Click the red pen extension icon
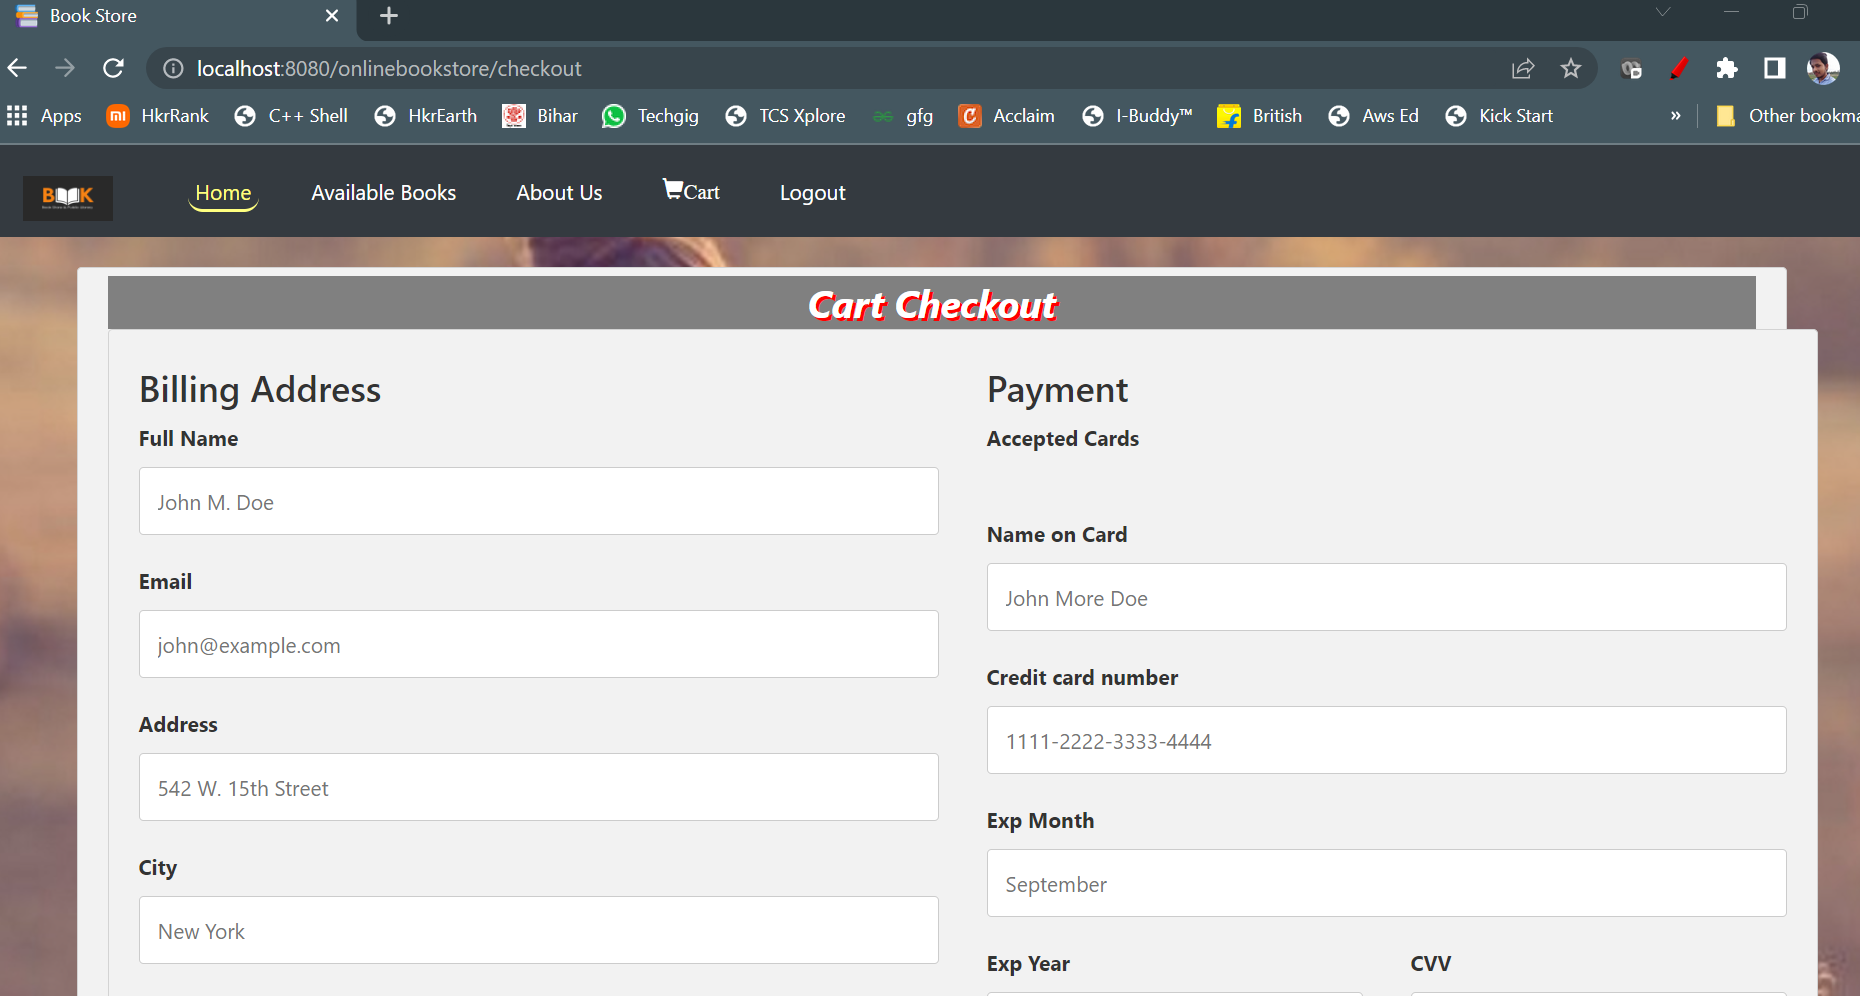Screen dimensions: 1860x996 point(1679,68)
